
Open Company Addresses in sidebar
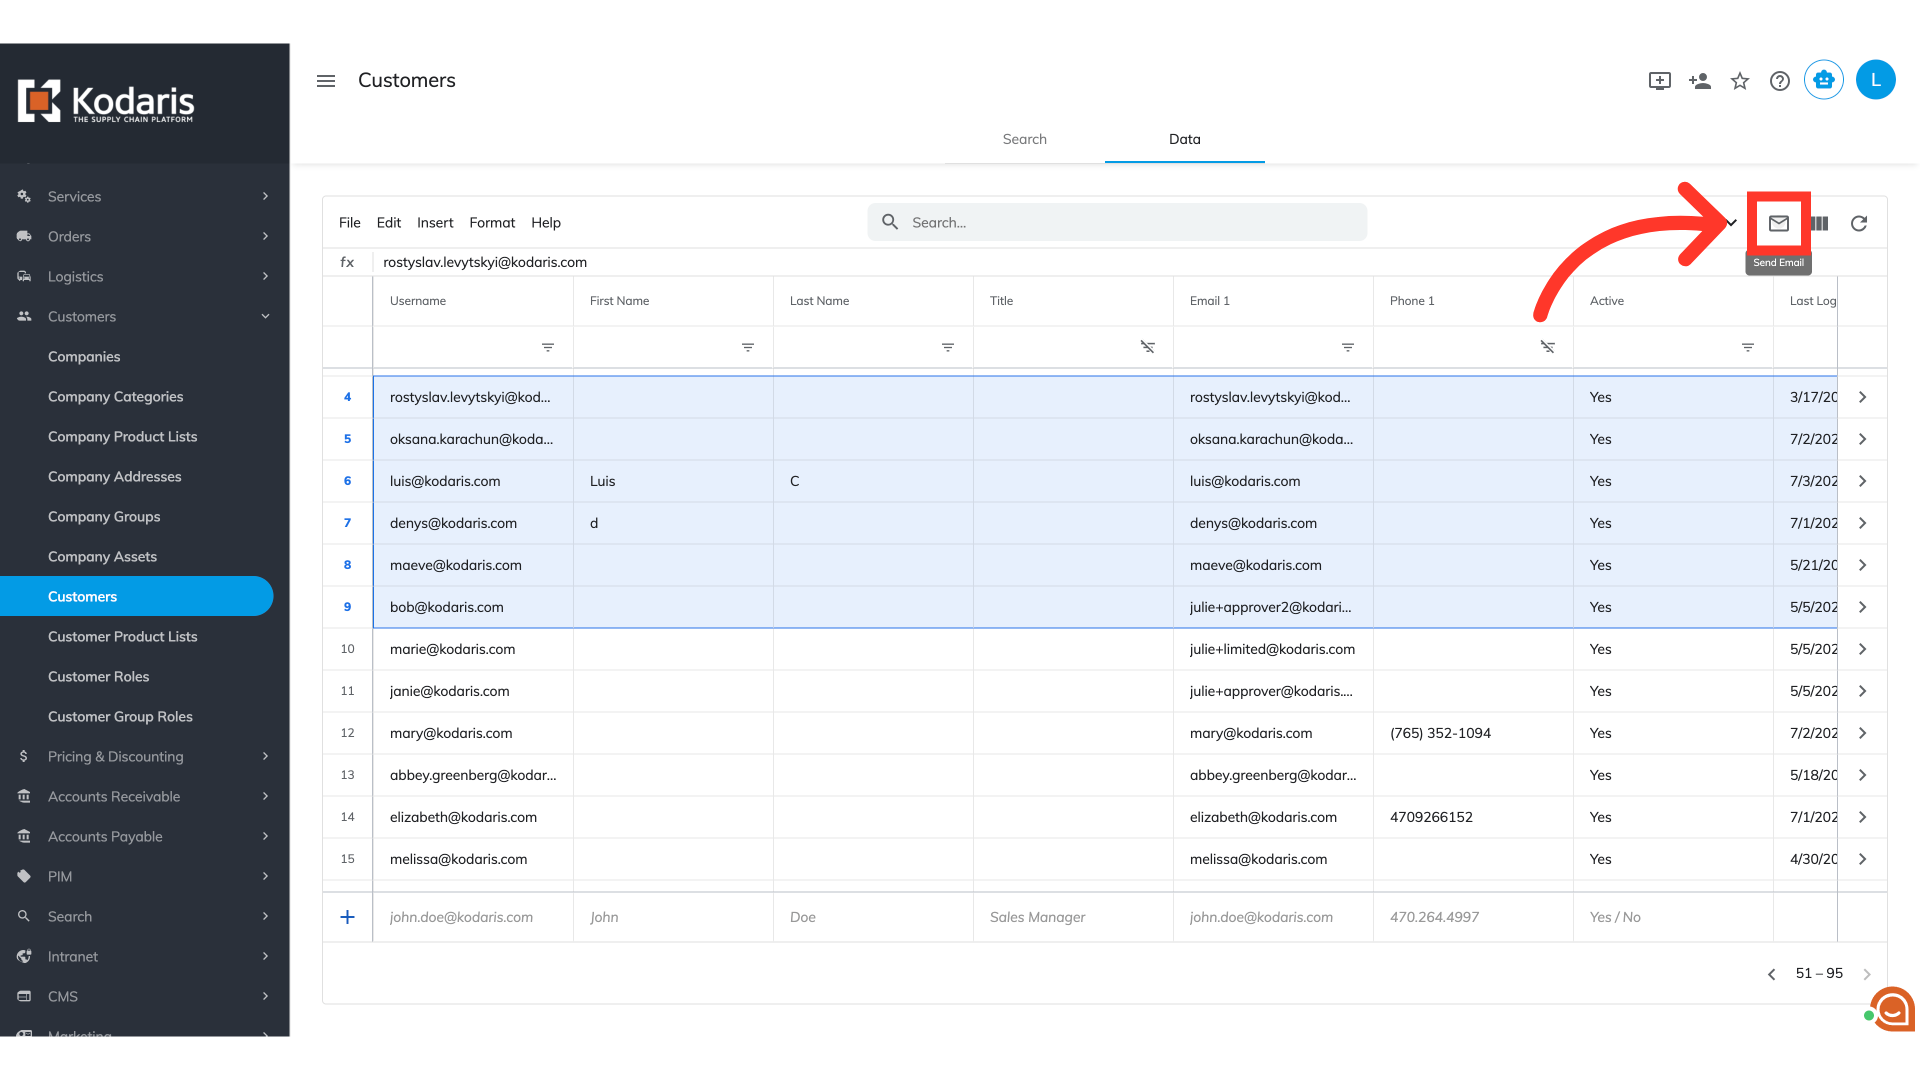pyautogui.click(x=115, y=476)
